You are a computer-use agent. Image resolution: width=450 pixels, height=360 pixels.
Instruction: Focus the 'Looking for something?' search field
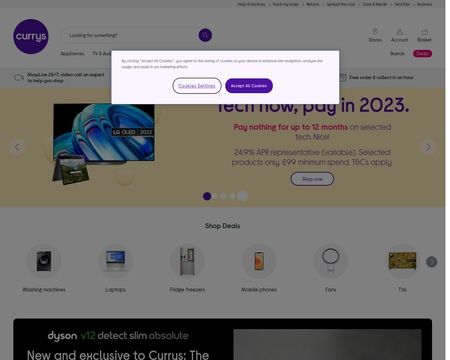[x=130, y=35]
